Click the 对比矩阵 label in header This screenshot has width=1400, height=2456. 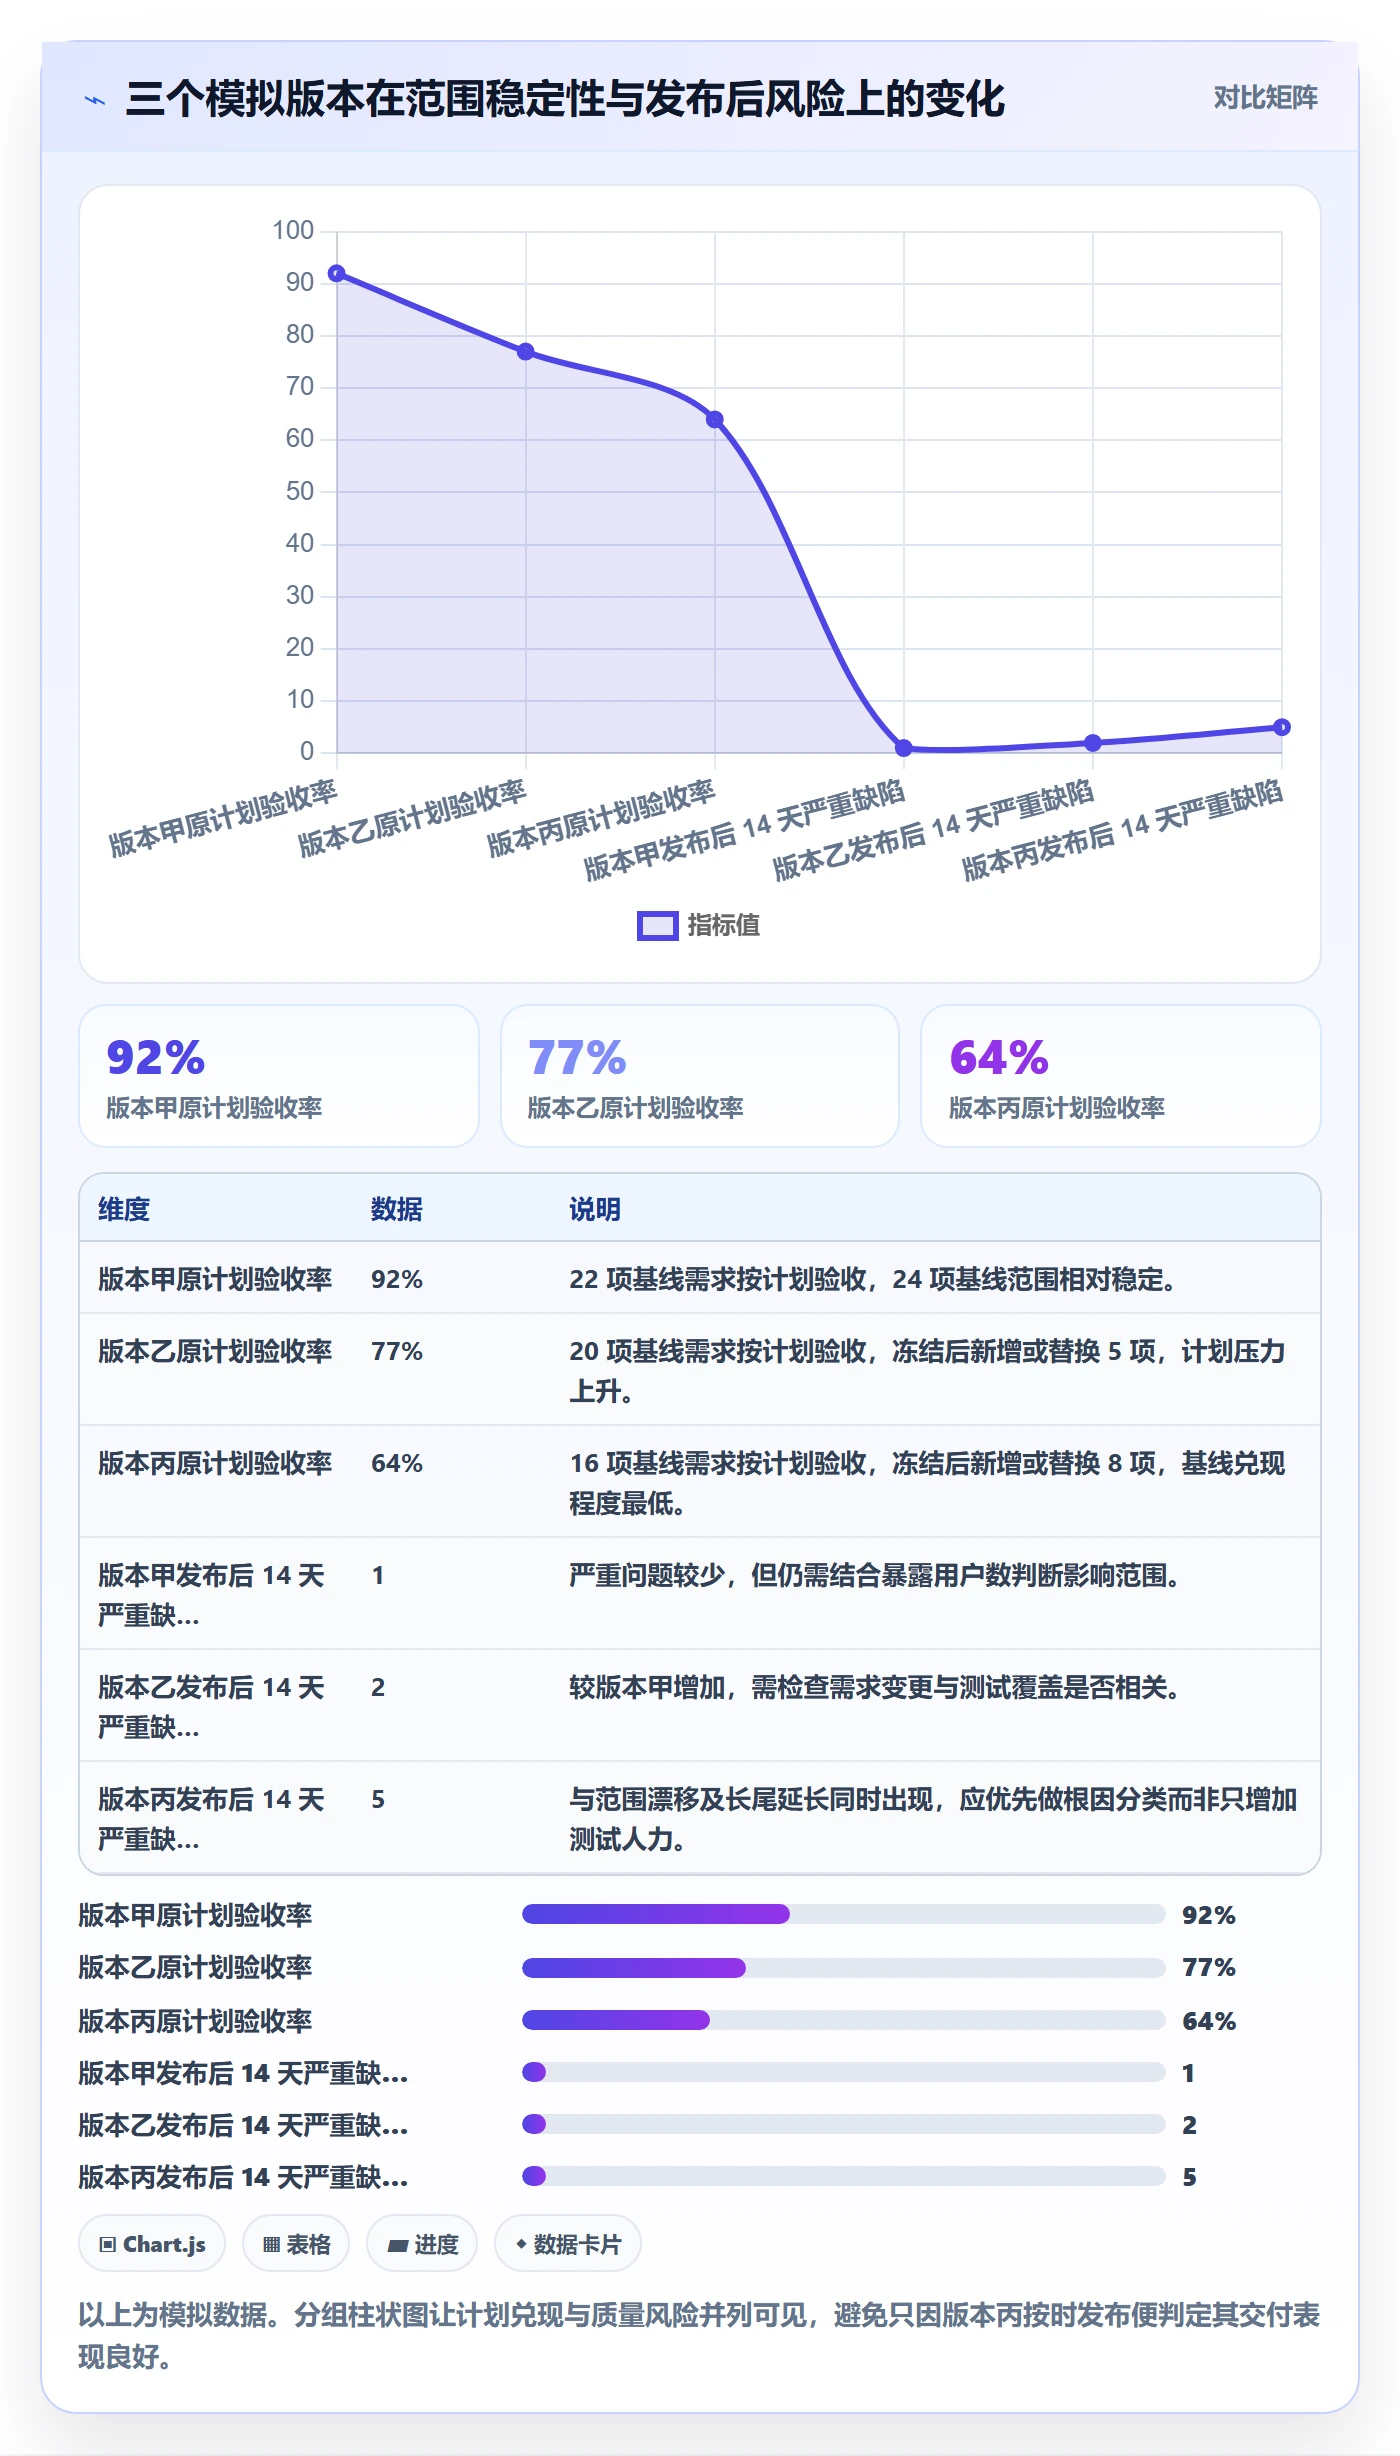point(1265,98)
